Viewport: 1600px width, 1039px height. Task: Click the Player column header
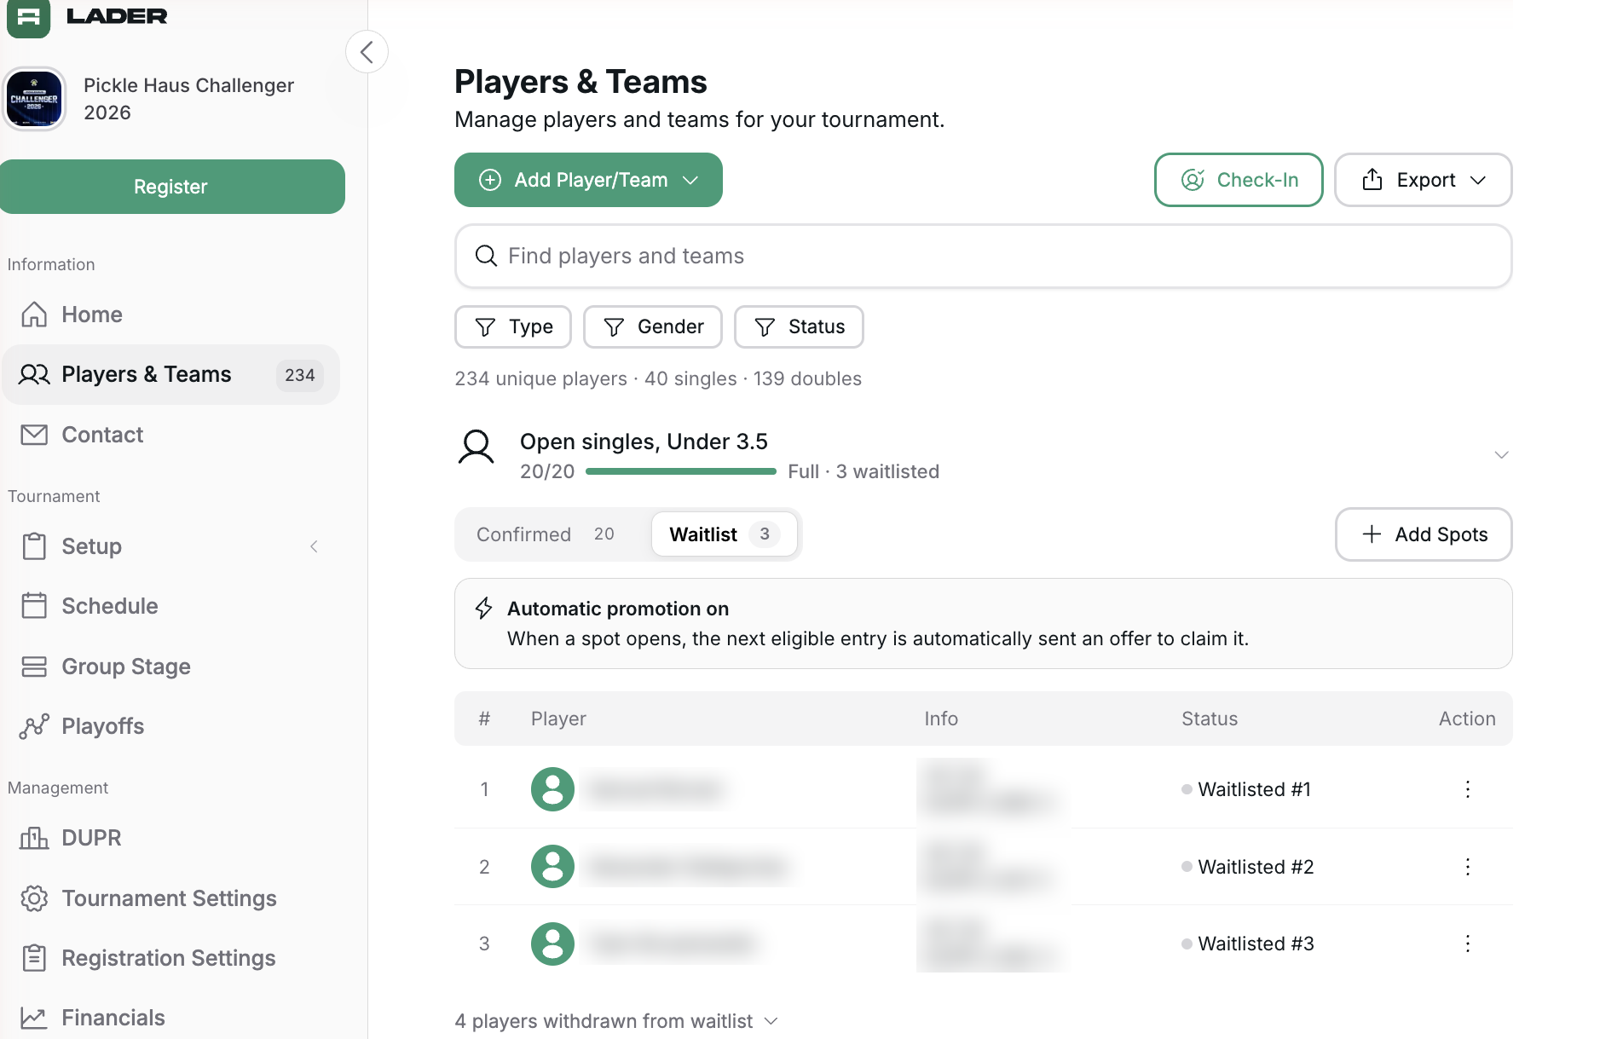click(559, 719)
